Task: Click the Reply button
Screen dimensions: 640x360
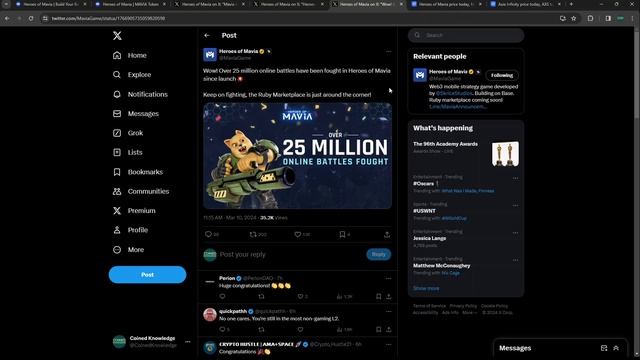Action: [x=378, y=254]
